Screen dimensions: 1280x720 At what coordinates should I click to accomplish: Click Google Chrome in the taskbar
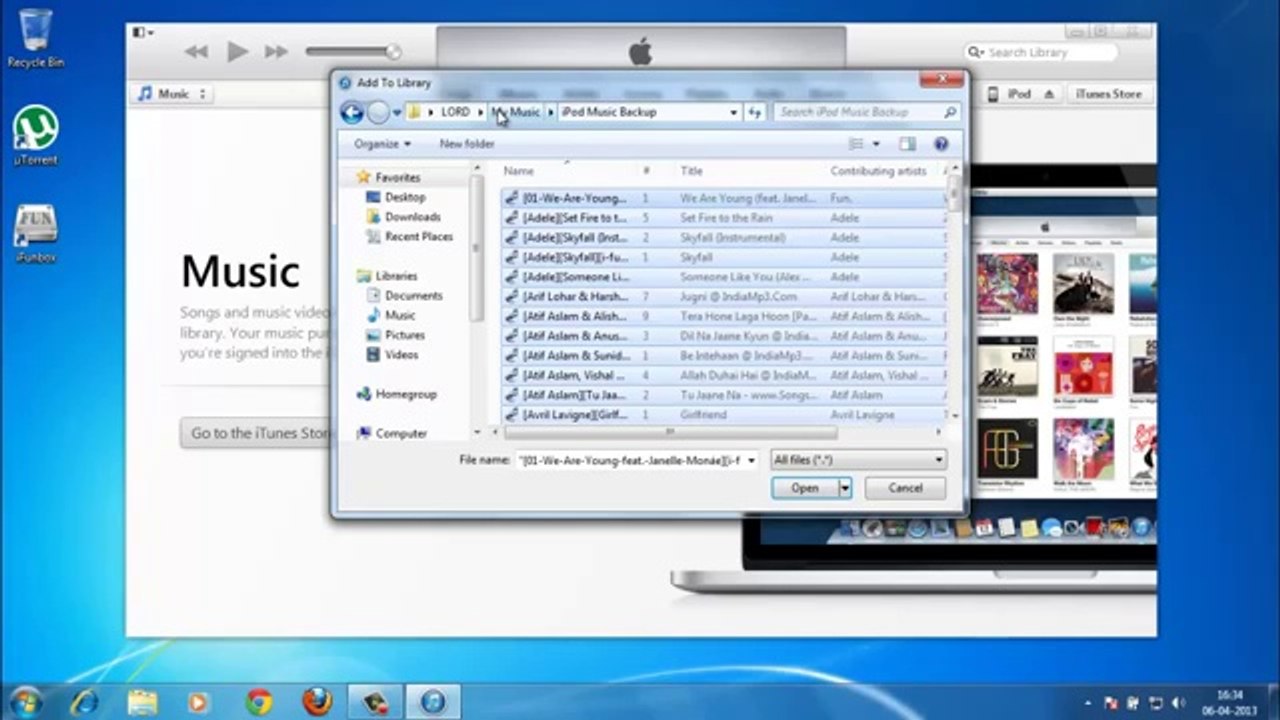tap(259, 701)
